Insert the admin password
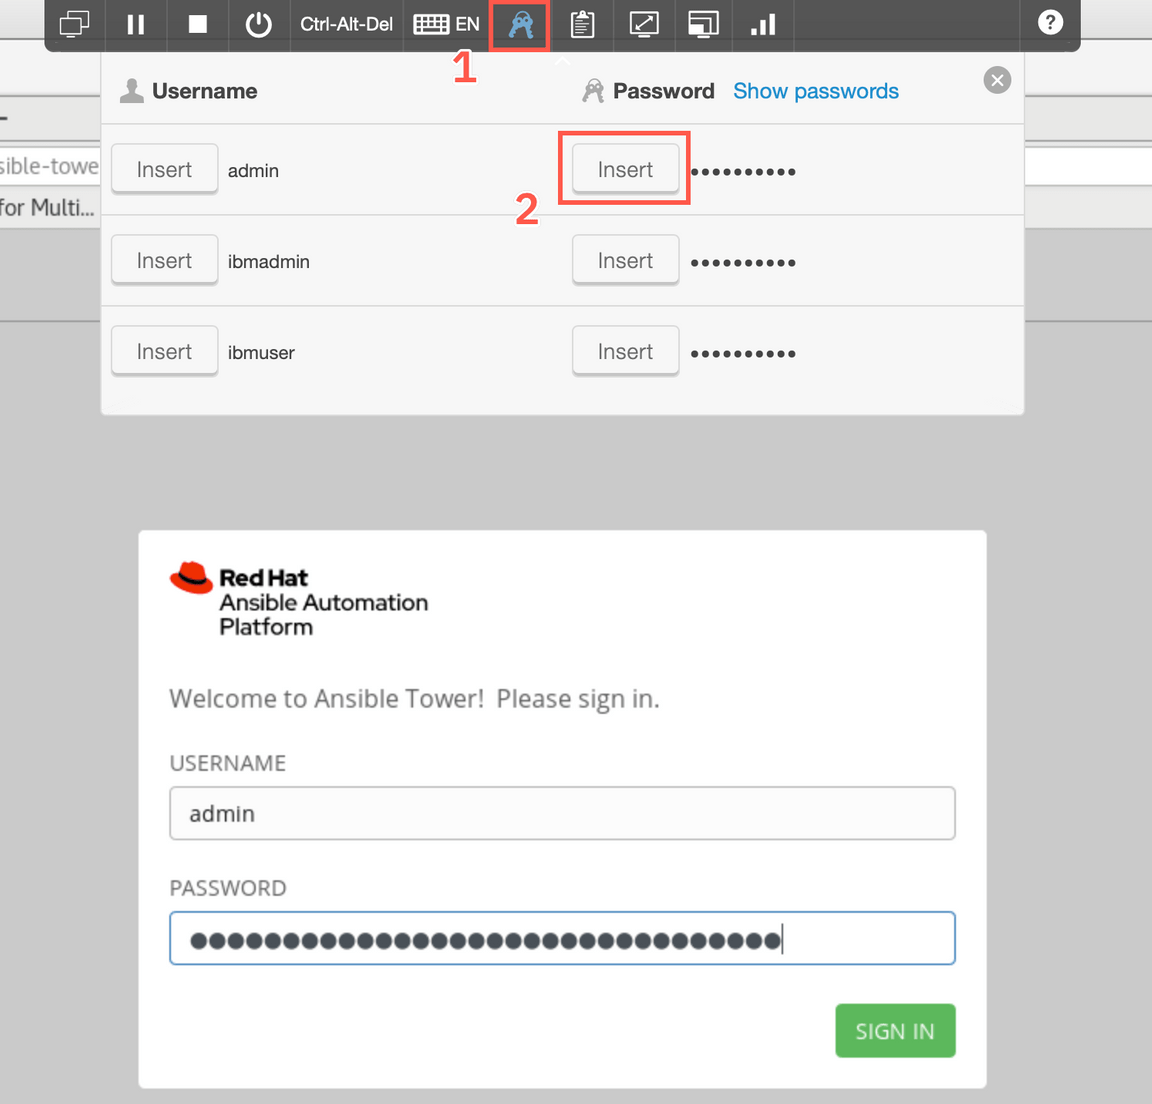Image resolution: width=1152 pixels, height=1104 pixels. click(x=625, y=170)
